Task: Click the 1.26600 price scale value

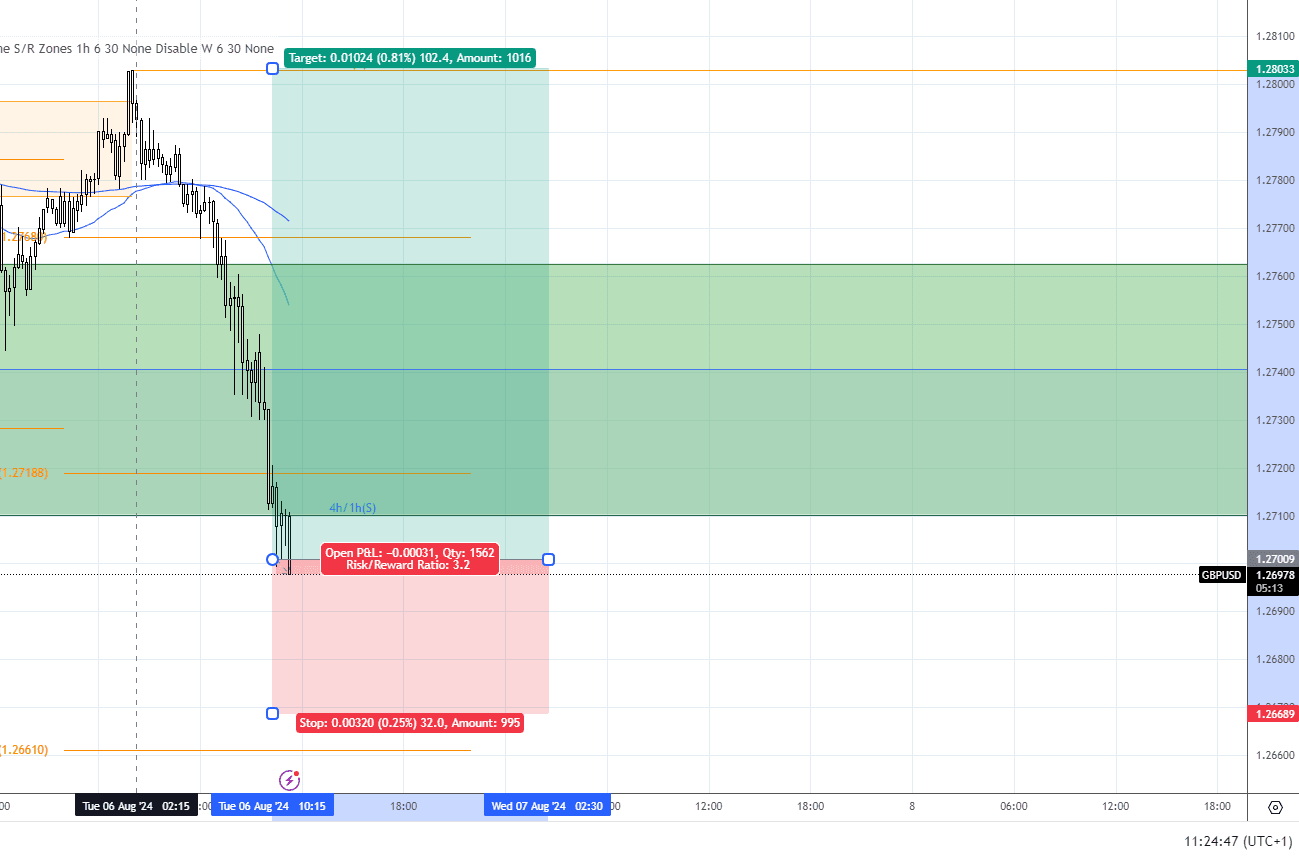Action: coord(1274,756)
